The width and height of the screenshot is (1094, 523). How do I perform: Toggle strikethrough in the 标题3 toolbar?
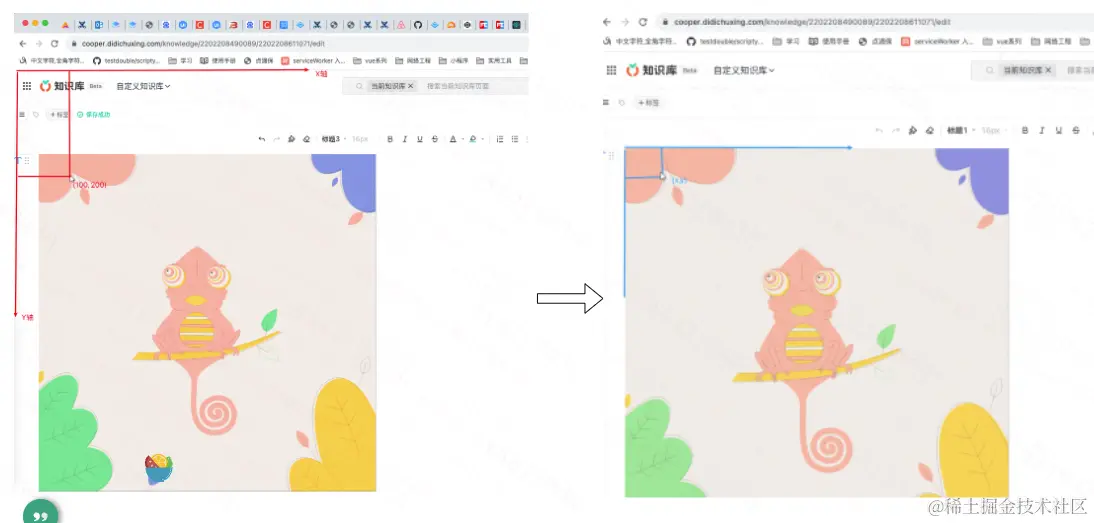coord(435,139)
